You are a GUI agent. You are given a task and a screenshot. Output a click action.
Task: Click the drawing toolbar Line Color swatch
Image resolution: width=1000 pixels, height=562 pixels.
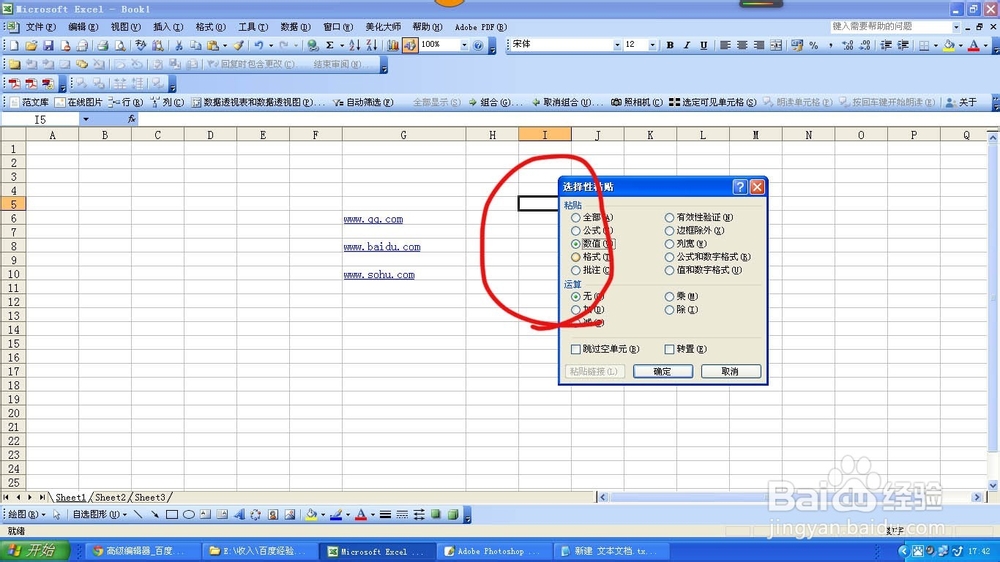[336, 515]
